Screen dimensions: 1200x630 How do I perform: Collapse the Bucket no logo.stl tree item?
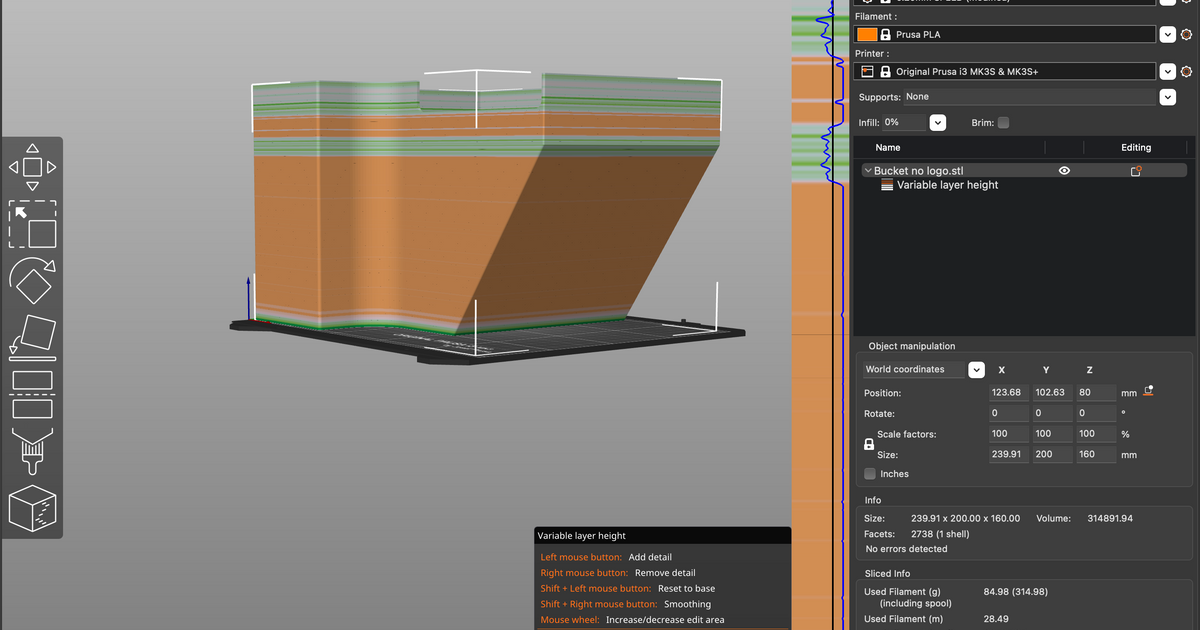pyautogui.click(x=868, y=171)
